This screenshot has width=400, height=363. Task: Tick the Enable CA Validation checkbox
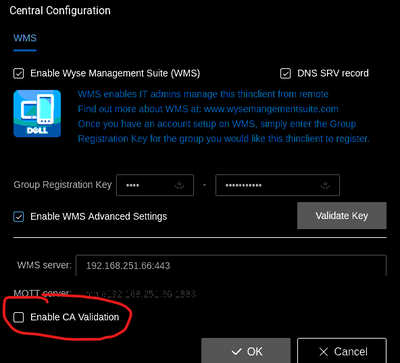click(x=18, y=317)
